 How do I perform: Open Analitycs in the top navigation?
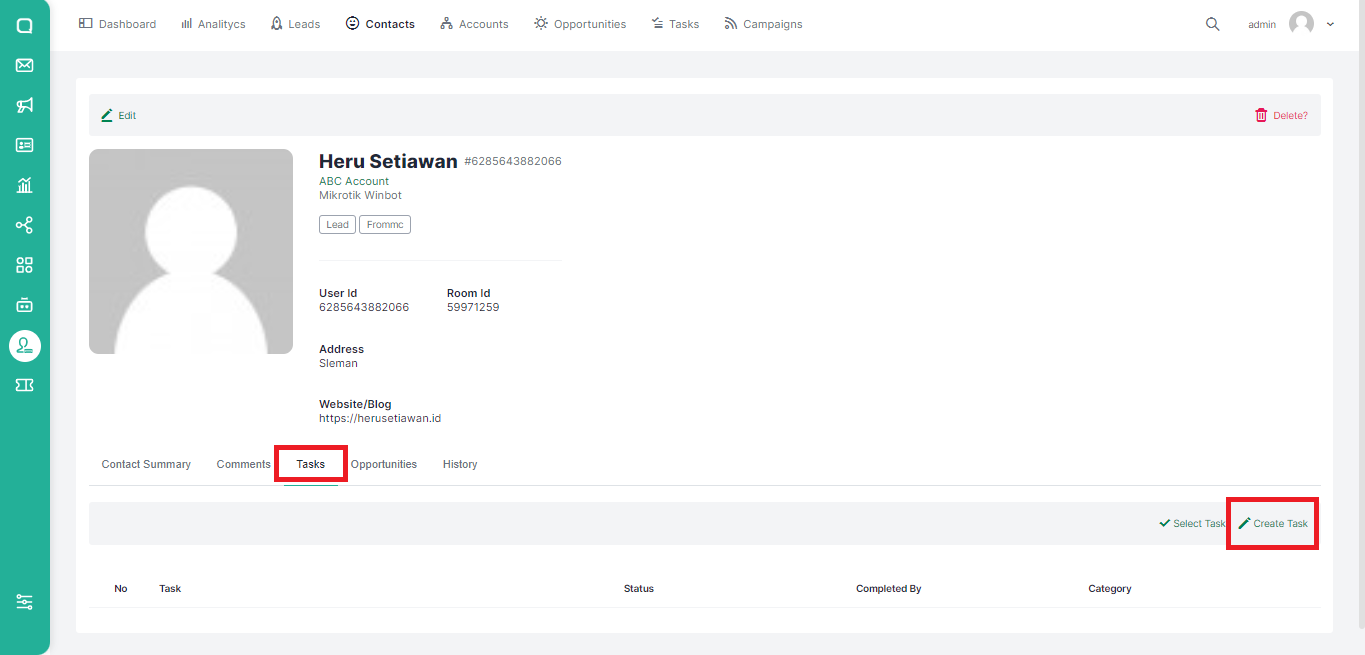click(213, 24)
